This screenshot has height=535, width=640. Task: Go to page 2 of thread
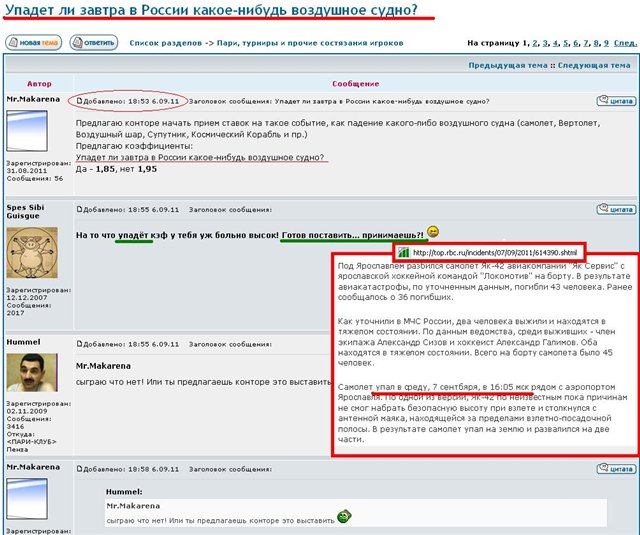[x=535, y=43]
